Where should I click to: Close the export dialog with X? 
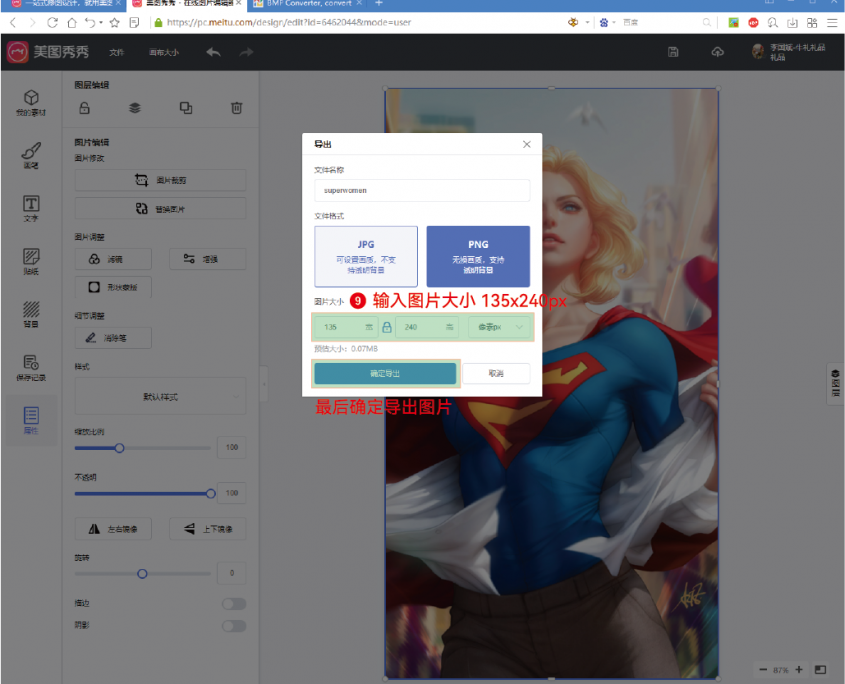coord(527,144)
